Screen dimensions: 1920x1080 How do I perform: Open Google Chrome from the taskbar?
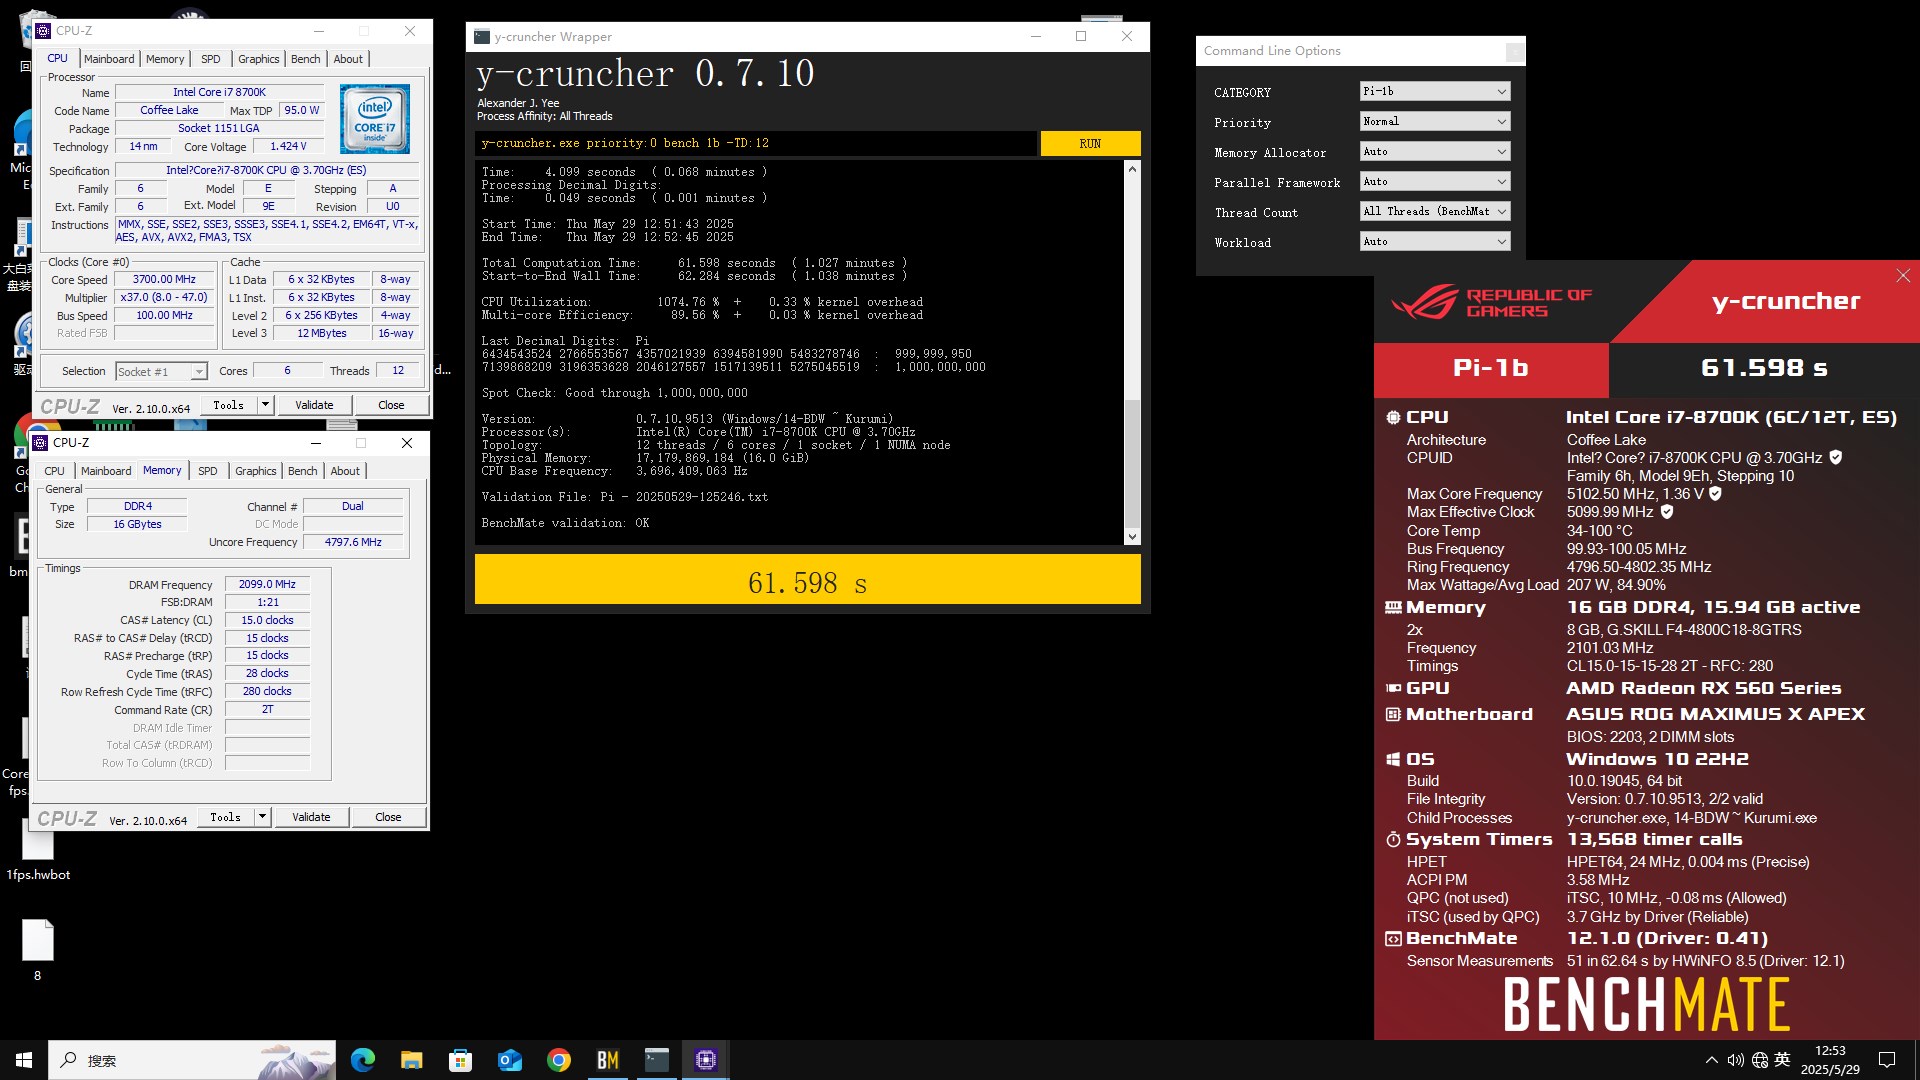point(558,1060)
